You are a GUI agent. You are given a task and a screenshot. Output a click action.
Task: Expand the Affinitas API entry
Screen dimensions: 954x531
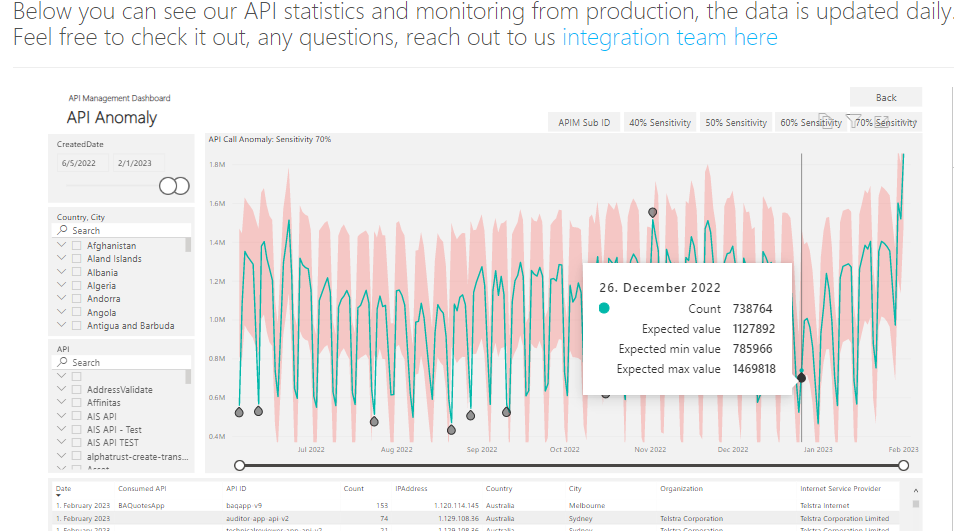pyautogui.click(x=62, y=403)
